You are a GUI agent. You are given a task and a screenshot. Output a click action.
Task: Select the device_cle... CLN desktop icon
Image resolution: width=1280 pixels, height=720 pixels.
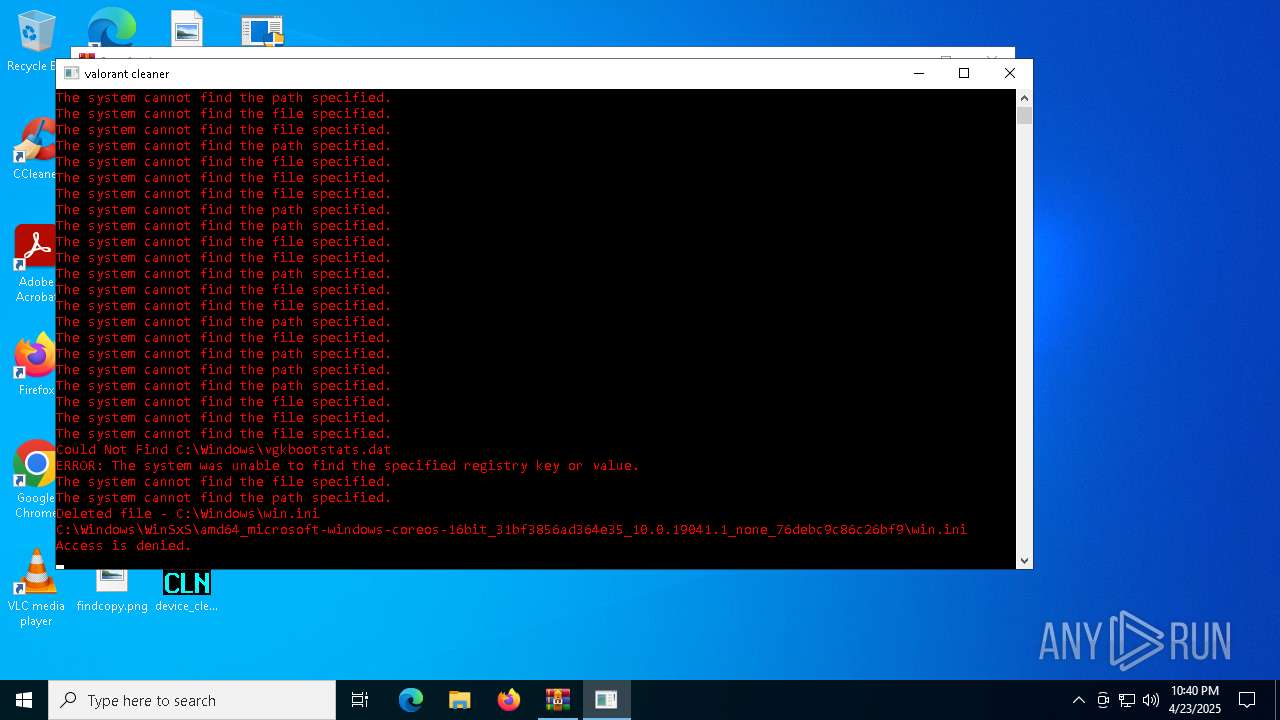186,590
